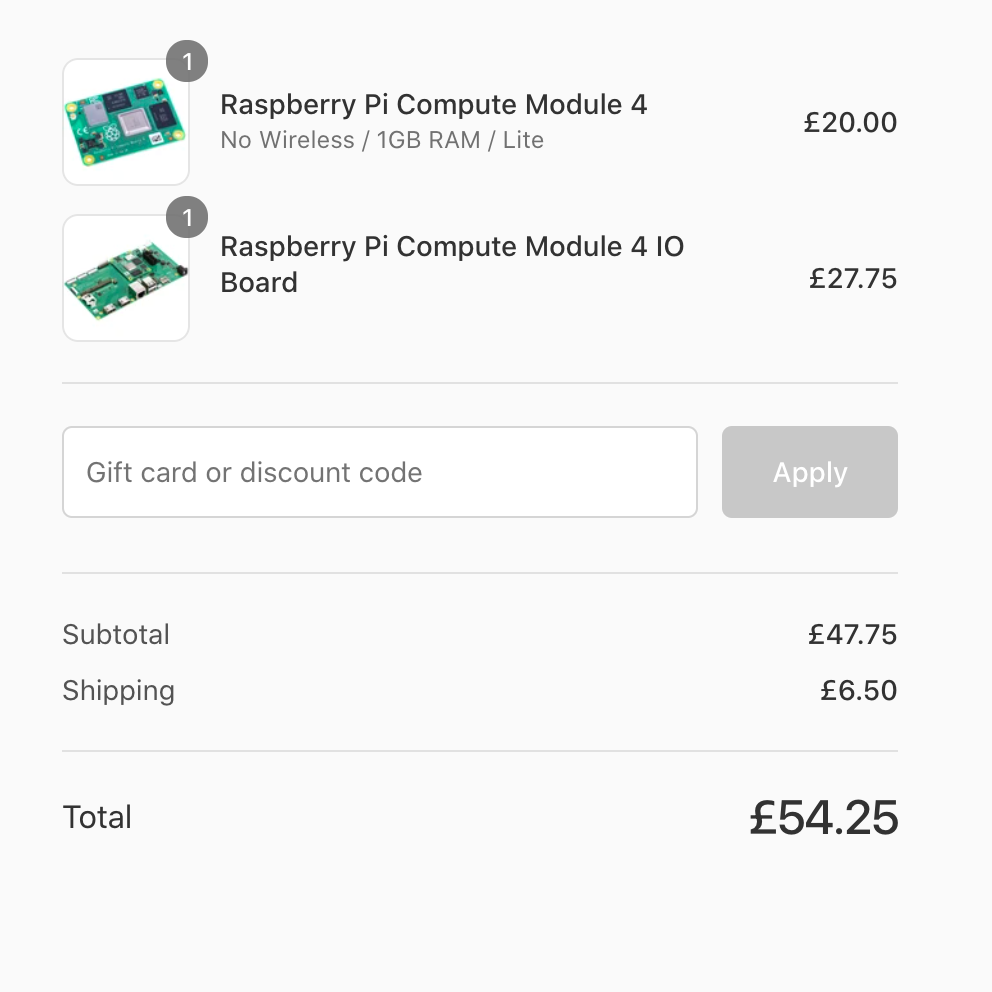Screen dimensions: 992x992
Task: Select the Compute Module 4 IO Board title
Action: tap(451, 264)
